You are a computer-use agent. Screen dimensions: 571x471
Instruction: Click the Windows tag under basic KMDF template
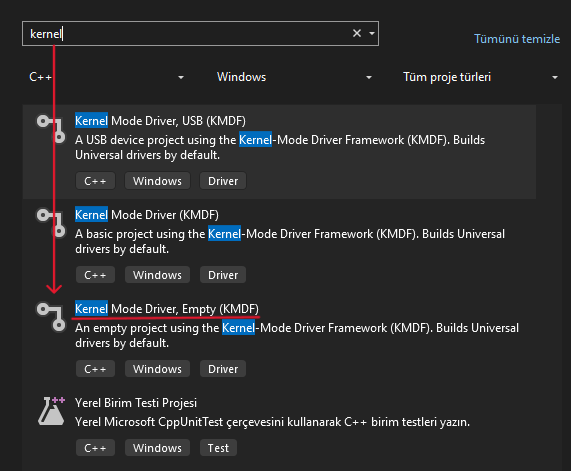[157, 275]
